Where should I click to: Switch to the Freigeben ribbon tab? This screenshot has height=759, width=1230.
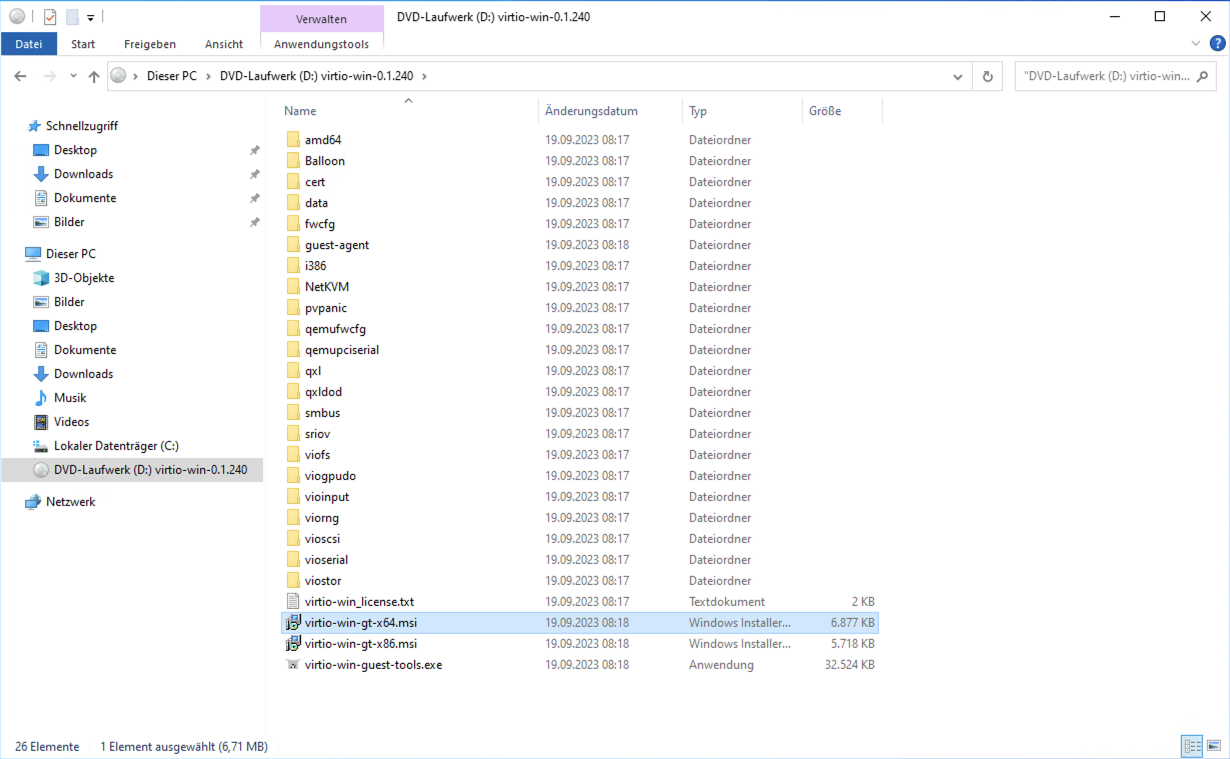150,44
